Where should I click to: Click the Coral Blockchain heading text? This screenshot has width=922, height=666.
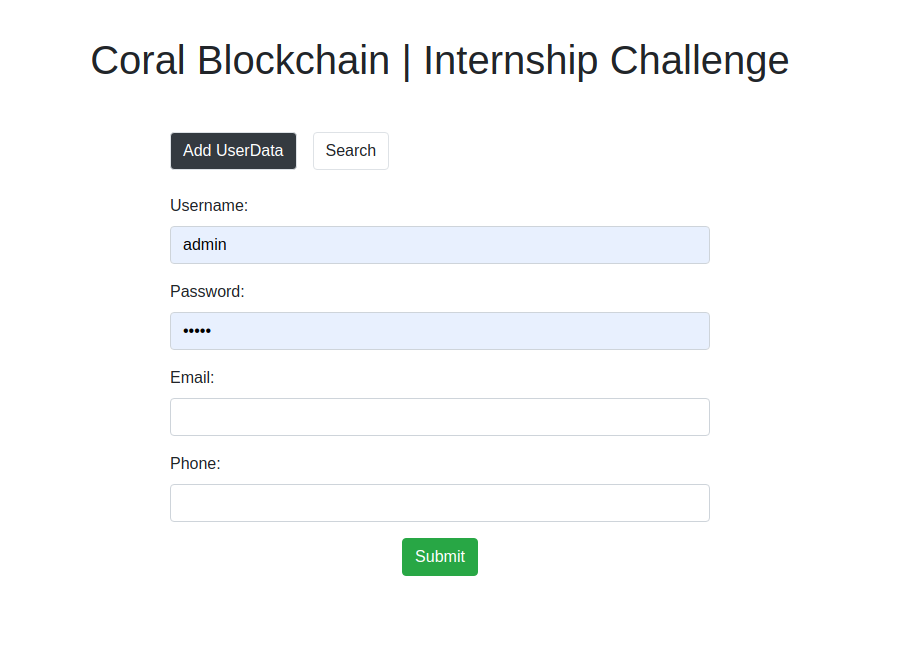click(240, 61)
